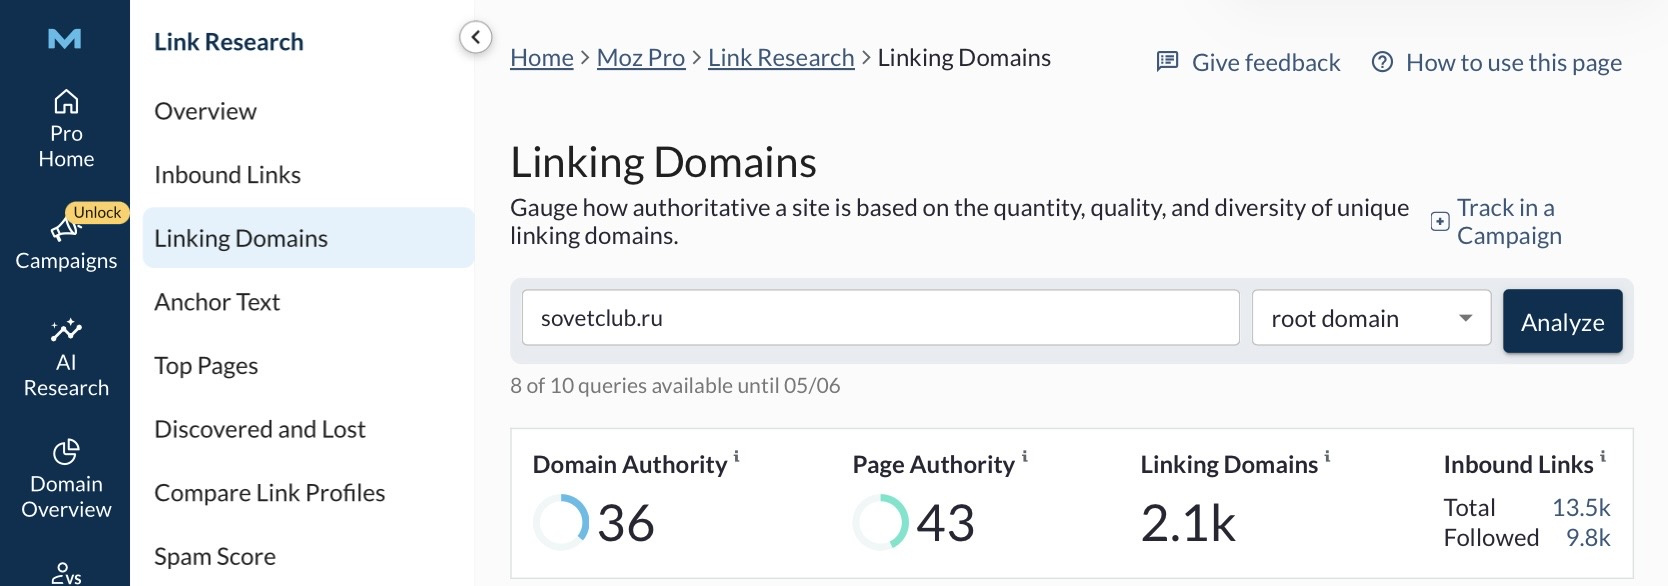Focus the sovetclub.ru URL input field
This screenshot has height=586, width=1668.
point(880,318)
